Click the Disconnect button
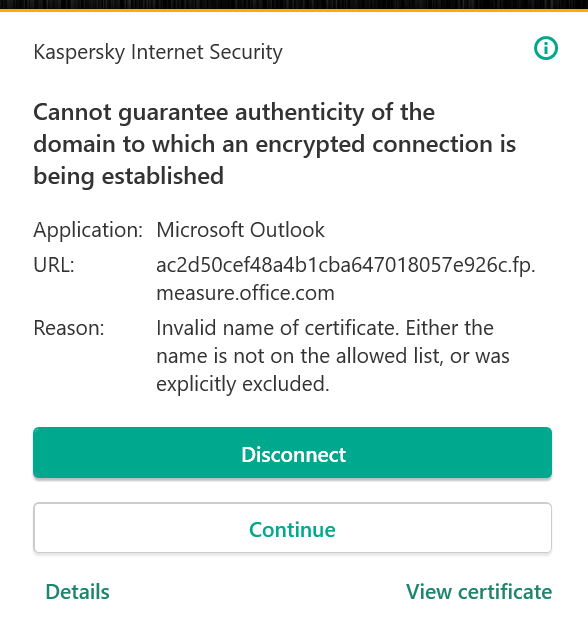This screenshot has width=588, height=628. point(292,453)
